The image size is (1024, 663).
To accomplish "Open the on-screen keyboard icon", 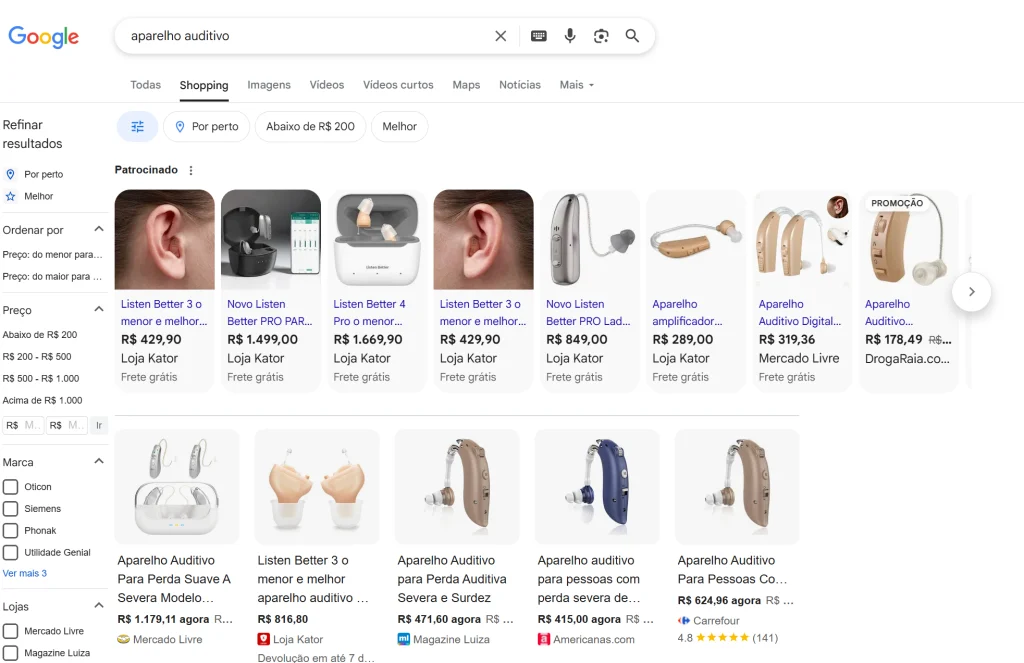I will [539, 36].
